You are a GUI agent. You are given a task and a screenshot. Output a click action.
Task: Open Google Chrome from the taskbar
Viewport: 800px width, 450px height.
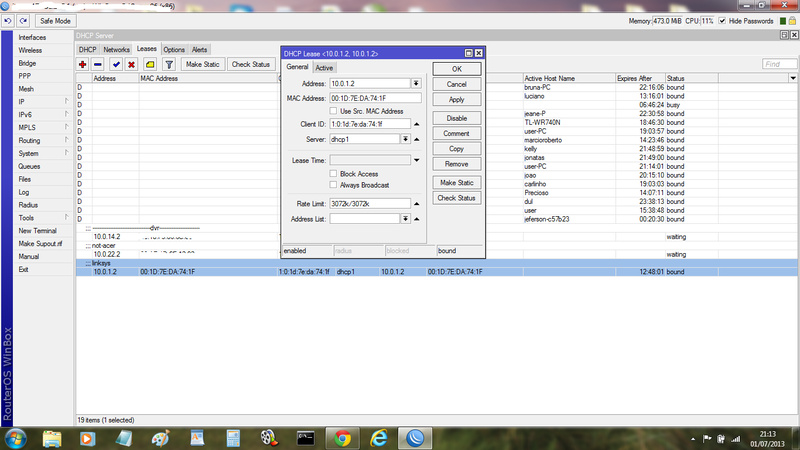tap(342, 438)
